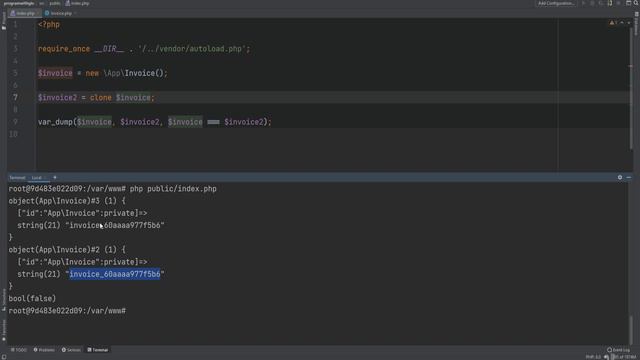Click the last terminal prompt line
Screen dimensions: 640x360
[x=67, y=311]
